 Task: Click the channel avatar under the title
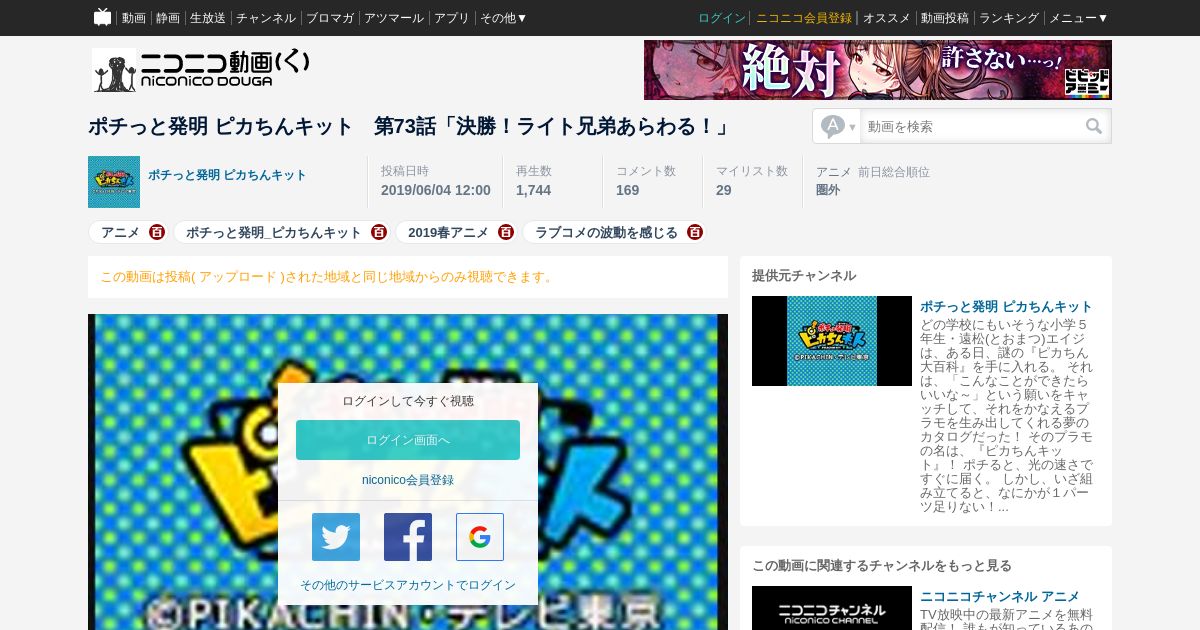click(114, 182)
